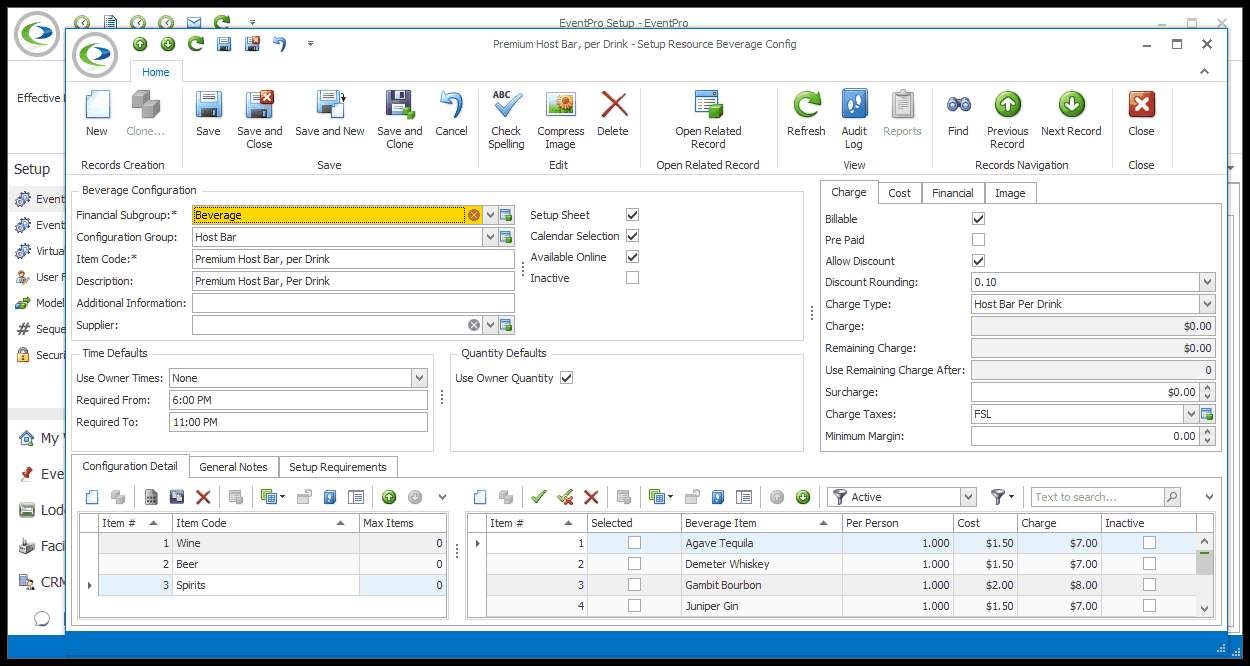Click the quick access undo arrow icon
The width and height of the screenshot is (1250, 666).
click(280, 44)
